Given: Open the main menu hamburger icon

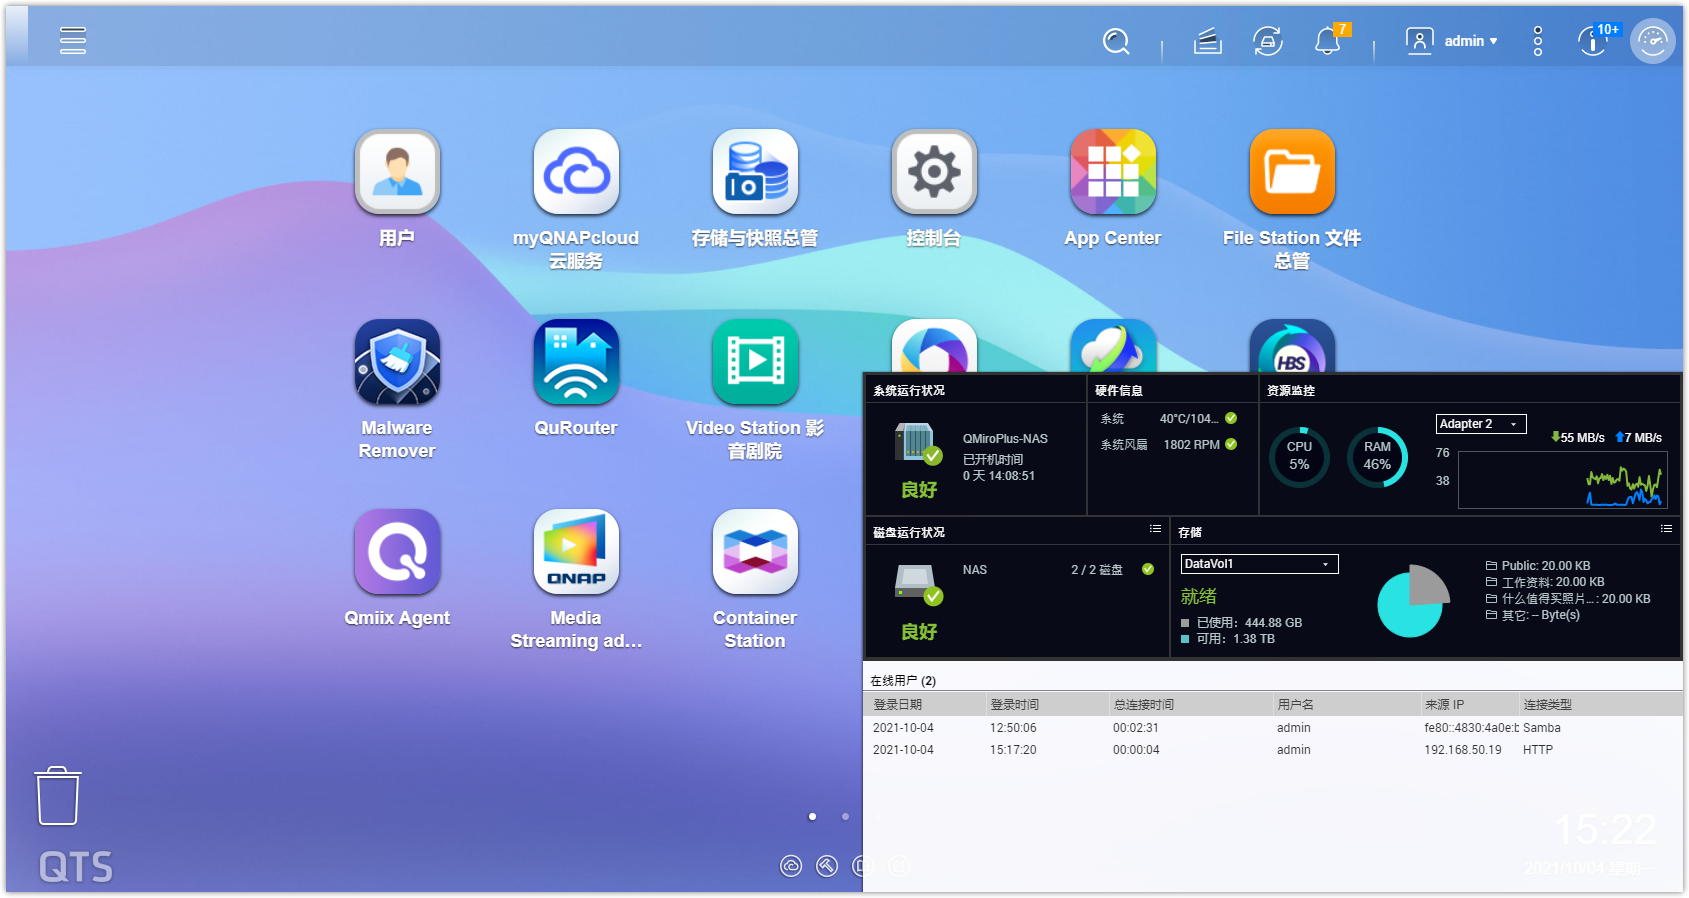Looking at the screenshot, I should [73, 40].
